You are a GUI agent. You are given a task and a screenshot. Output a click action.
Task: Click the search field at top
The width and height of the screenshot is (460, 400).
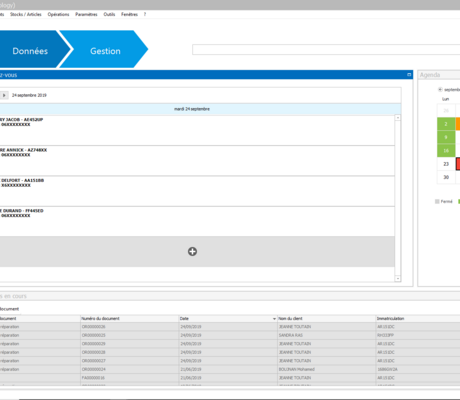(x=326, y=50)
